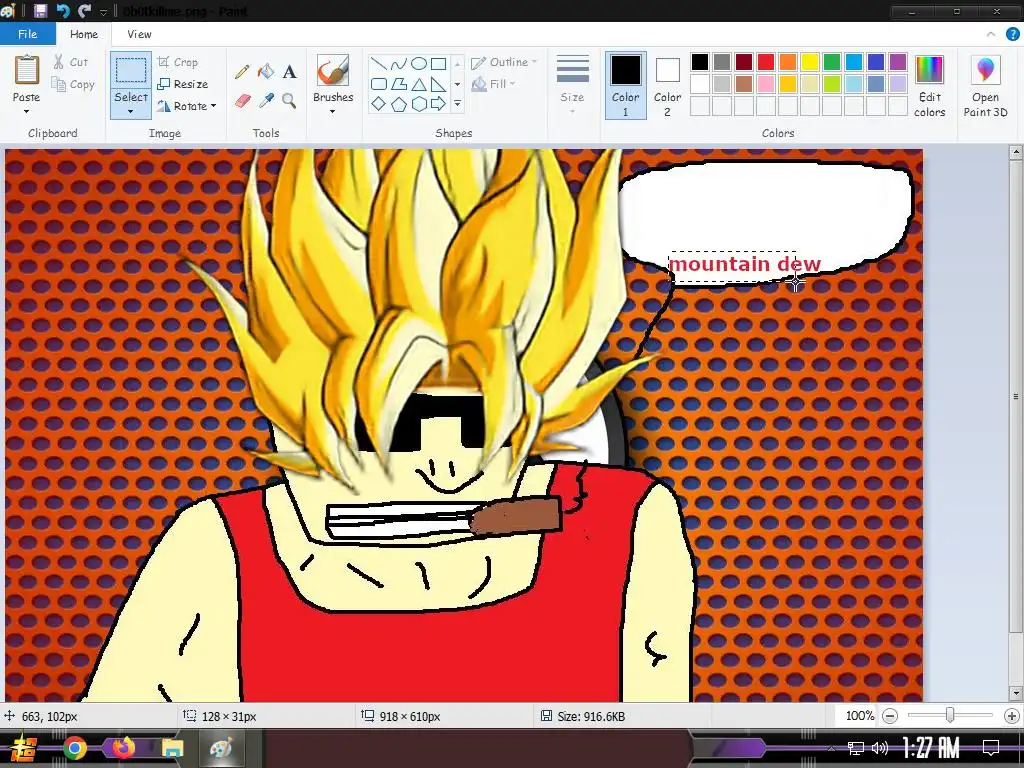Screen dimensions: 1024x768
Task: Expand the Select dropdown arrow
Action: 131,112
